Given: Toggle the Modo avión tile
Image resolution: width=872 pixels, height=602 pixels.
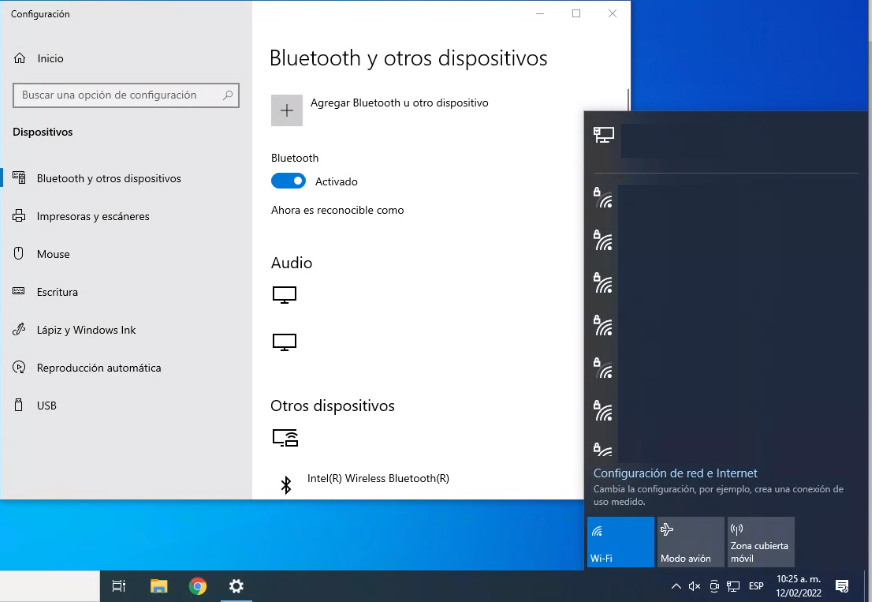Looking at the screenshot, I should click(691, 542).
